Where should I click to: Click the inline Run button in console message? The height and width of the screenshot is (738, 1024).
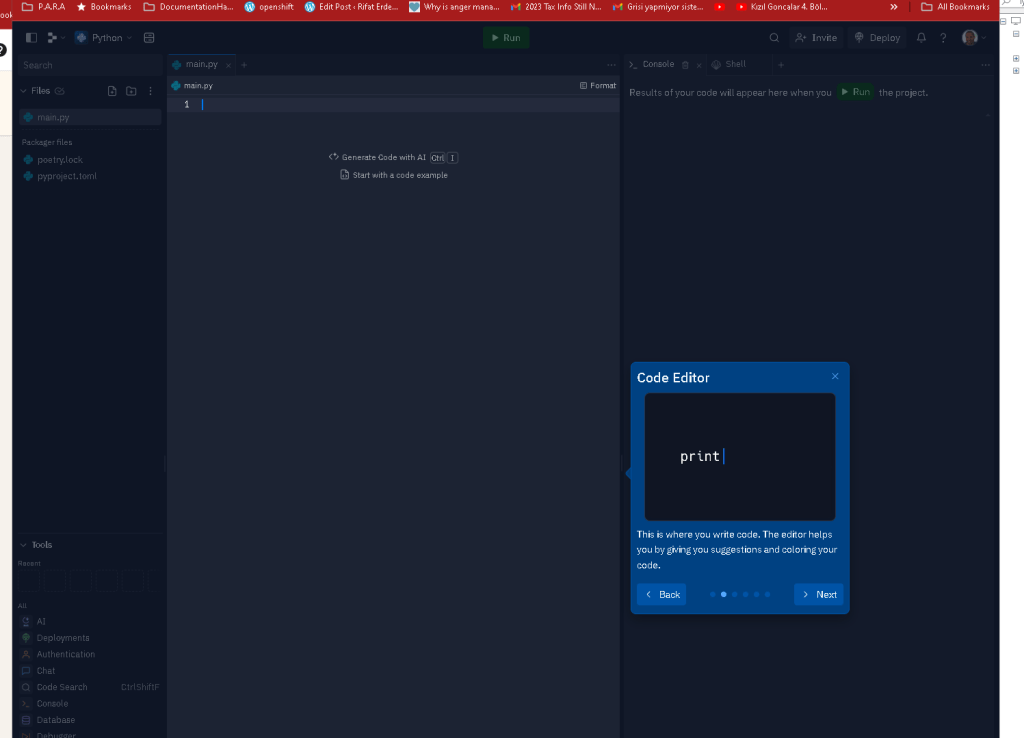(x=855, y=92)
